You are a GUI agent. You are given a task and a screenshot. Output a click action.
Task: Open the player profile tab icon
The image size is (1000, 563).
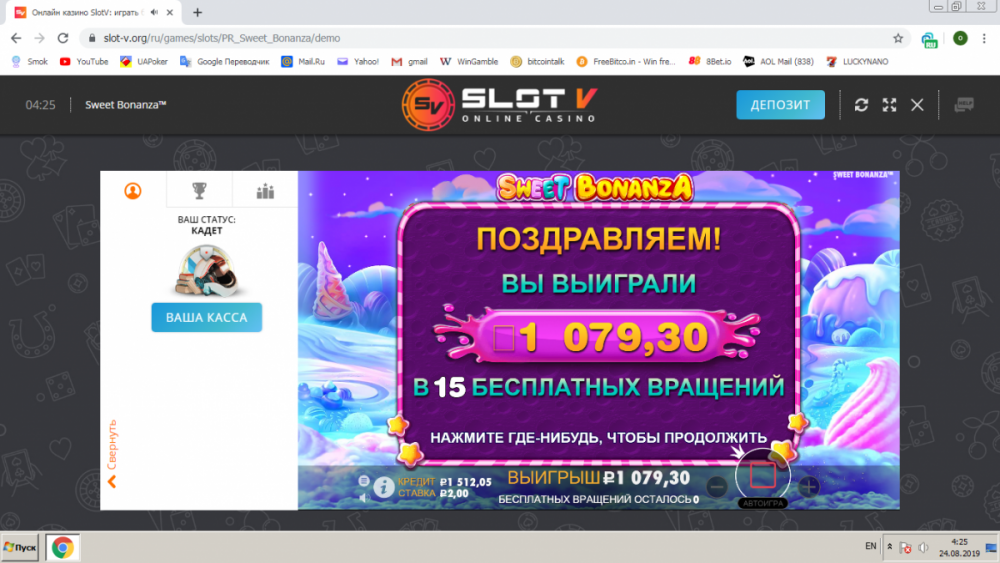coord(133,191)
